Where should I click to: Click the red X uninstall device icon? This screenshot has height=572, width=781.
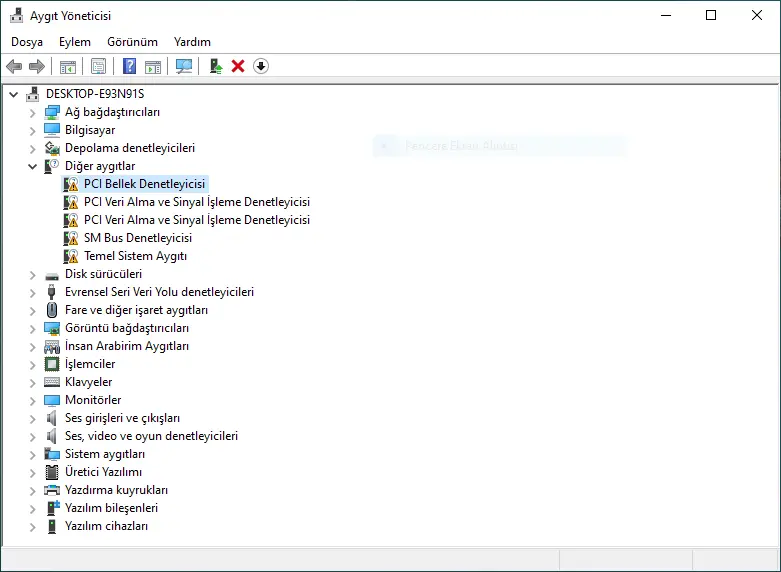pos(238,66)
